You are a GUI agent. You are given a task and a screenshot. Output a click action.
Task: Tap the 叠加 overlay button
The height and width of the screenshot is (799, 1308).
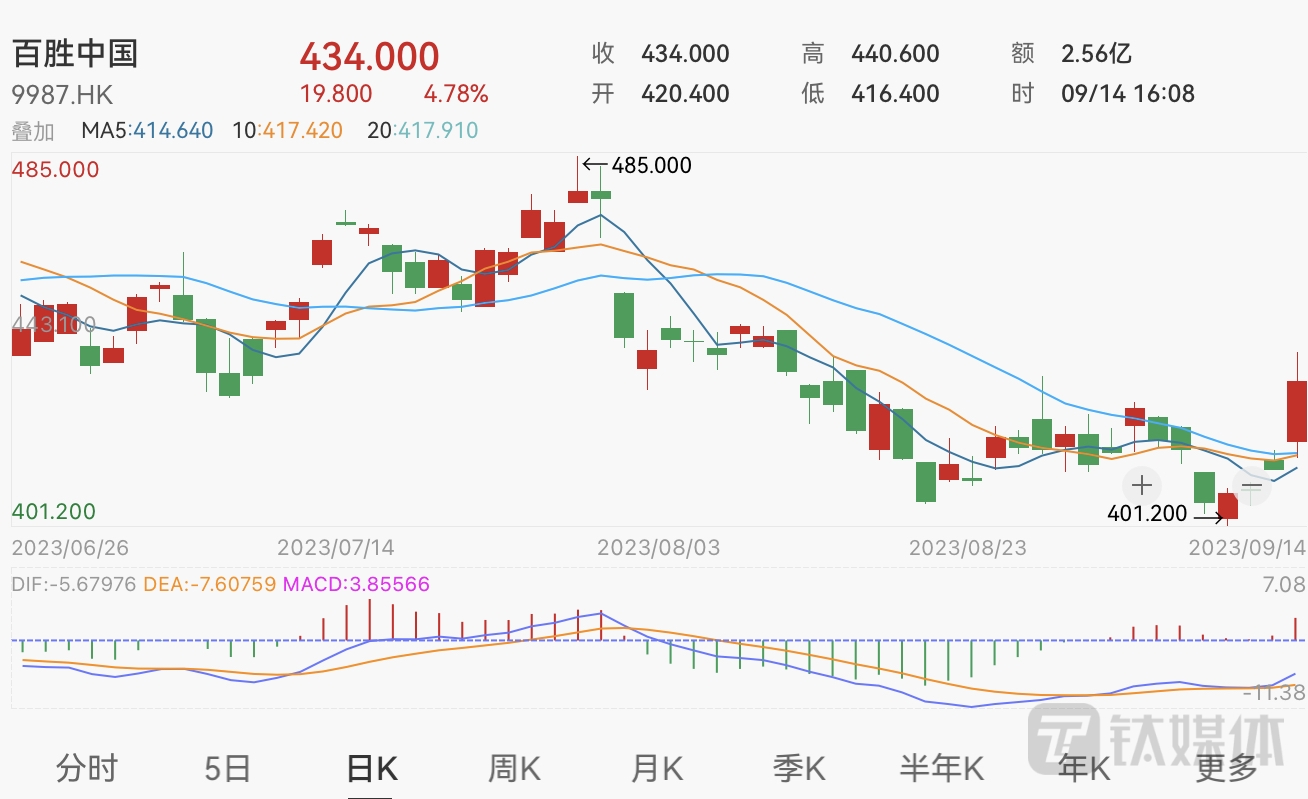(32, 131)
